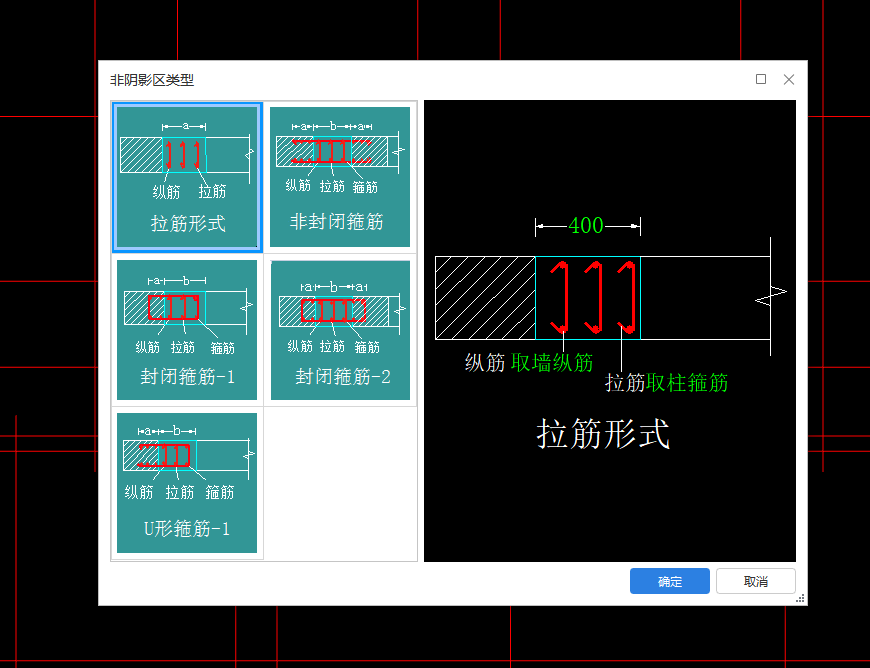Click the dialog resize grip corner
Image resolution: width=870 pixels, height=668 pixels.
pos(800,599)
